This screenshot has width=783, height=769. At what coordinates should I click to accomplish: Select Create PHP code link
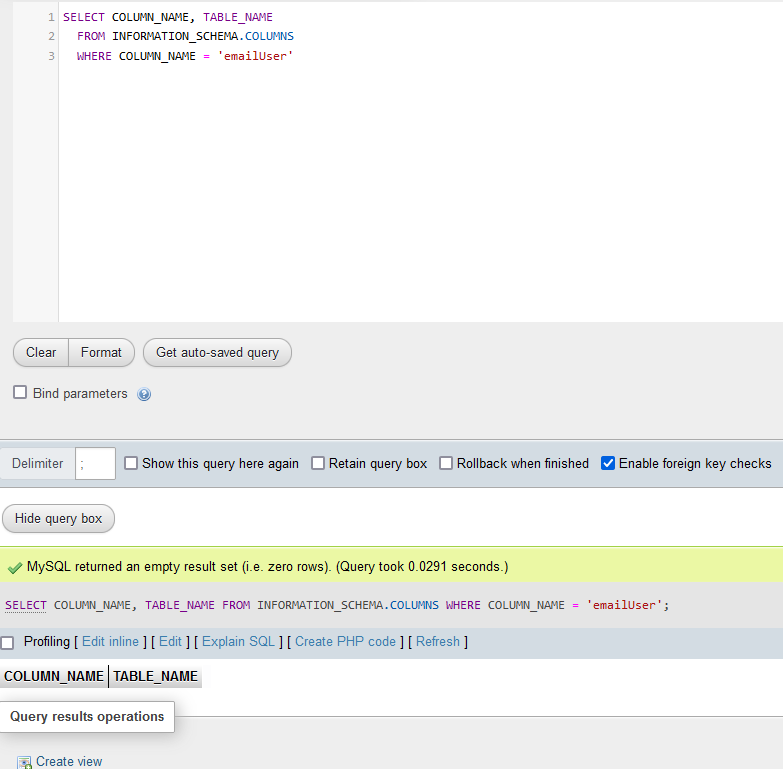click(x=345, y=641)
